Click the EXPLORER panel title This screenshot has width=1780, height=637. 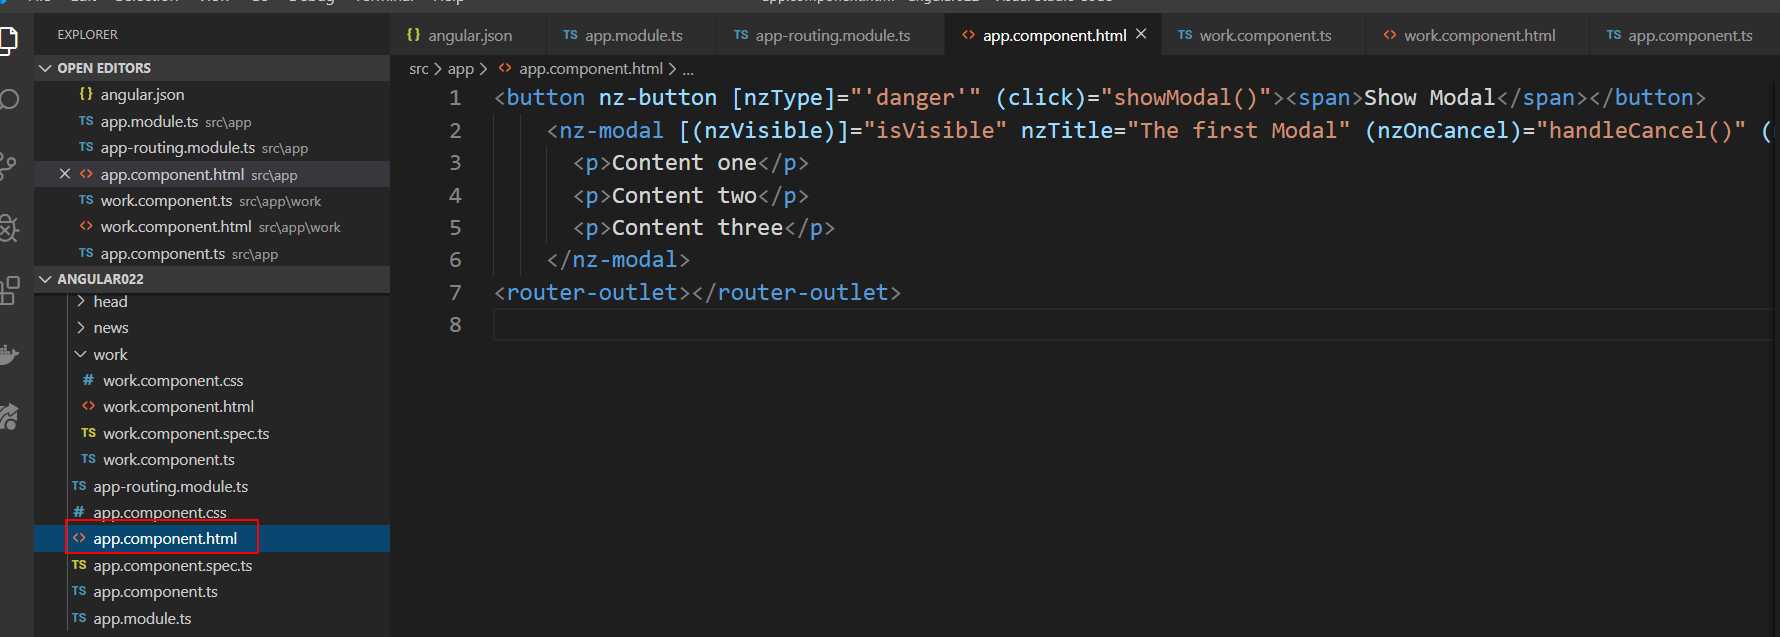tap(87, 34)
